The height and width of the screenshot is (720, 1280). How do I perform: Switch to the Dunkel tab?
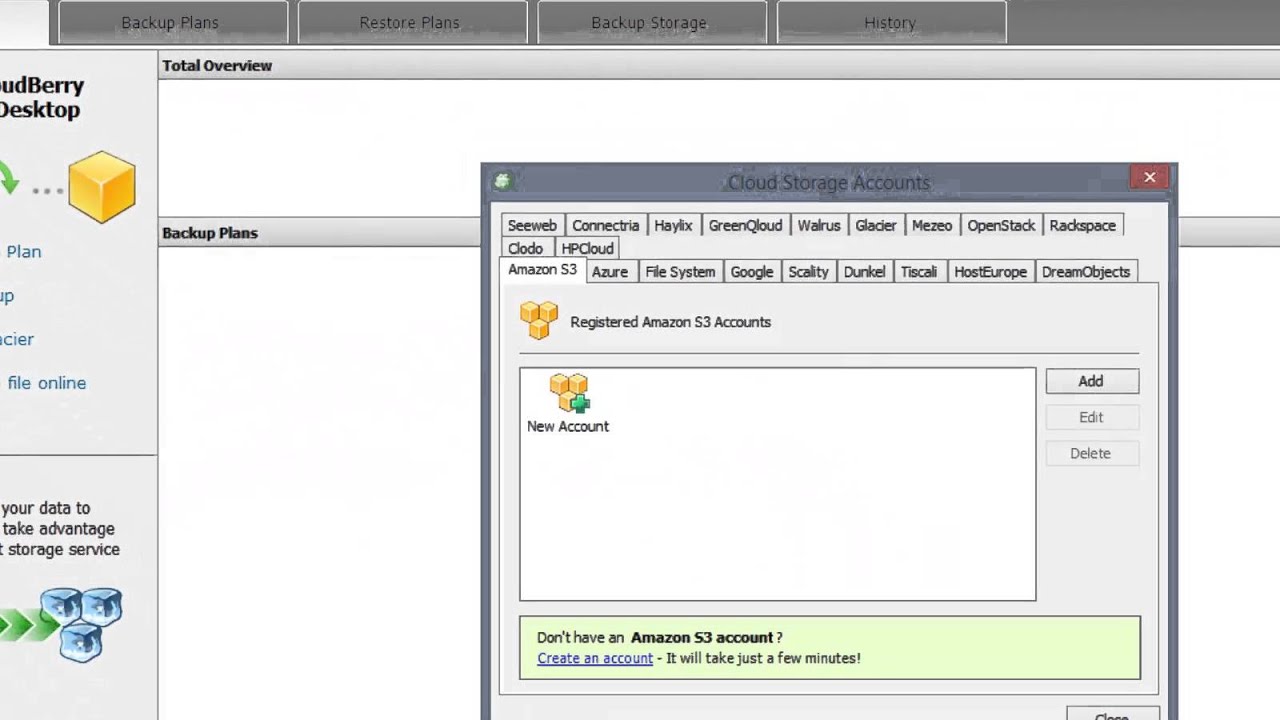[865, 272]
